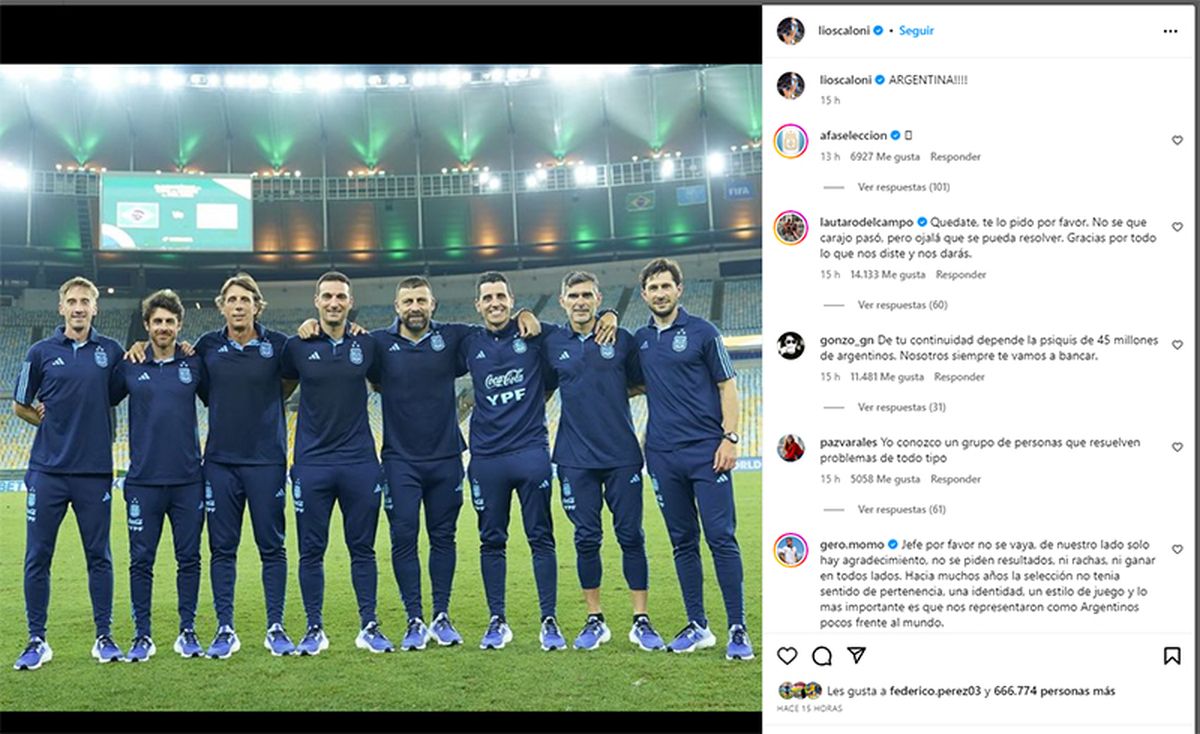Like afaseleccion's comment heart
The width and height of the screenshot is (1200, 734).
click(x=1177, y=141)
